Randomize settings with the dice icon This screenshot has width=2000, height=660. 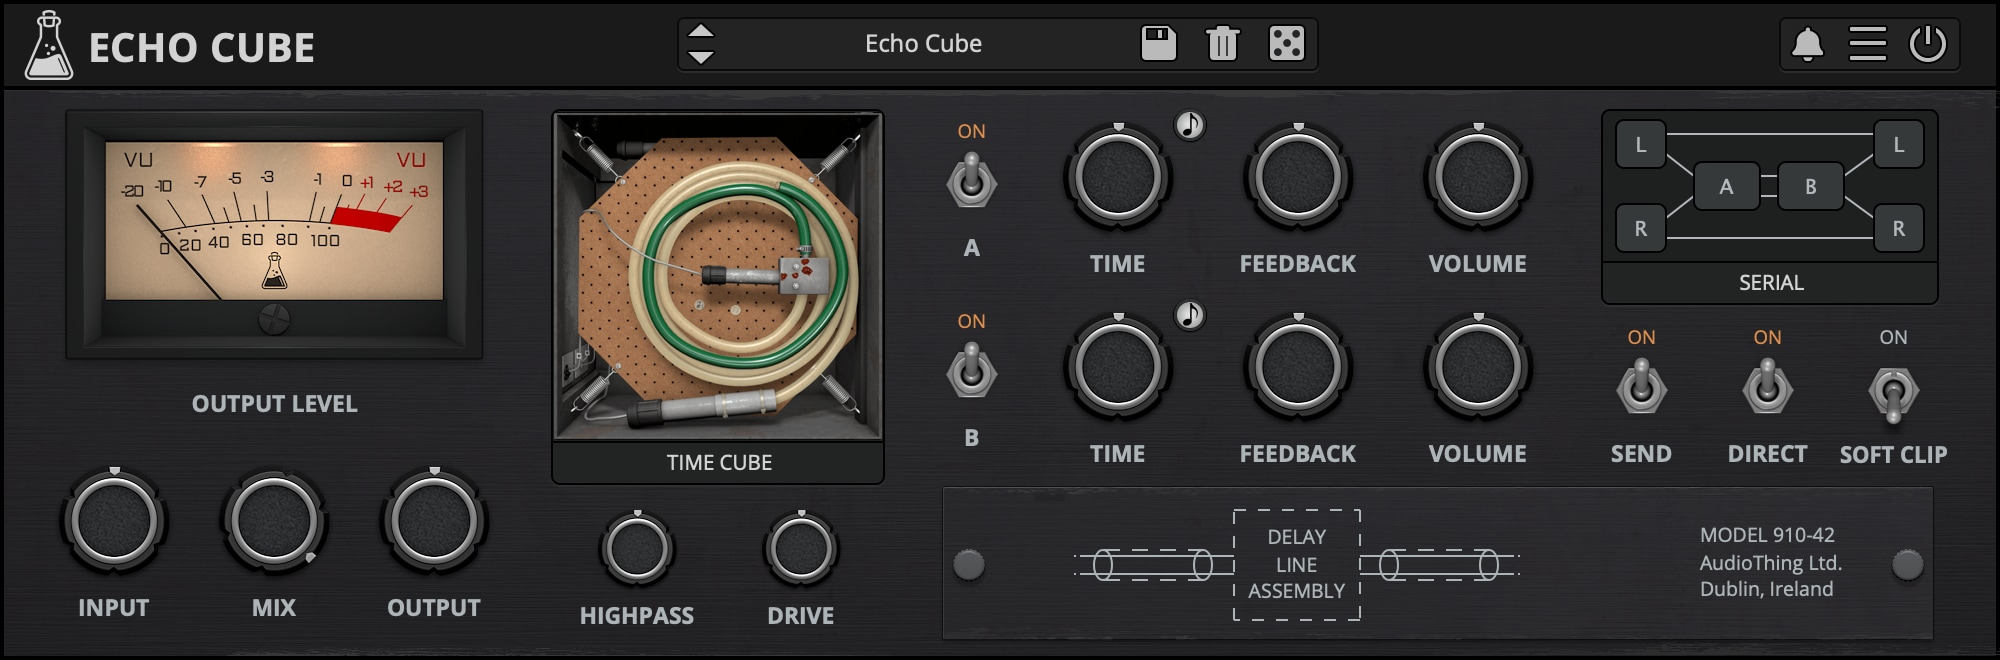click(x=1286, y=44)
